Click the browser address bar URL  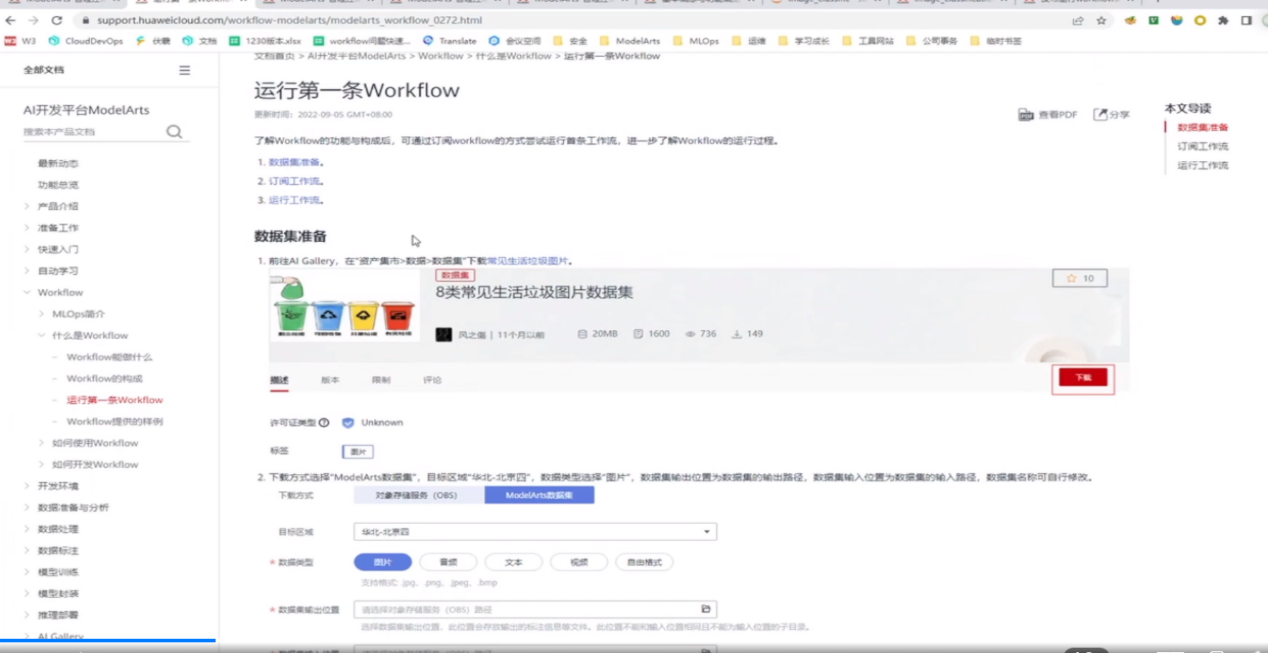290,20
